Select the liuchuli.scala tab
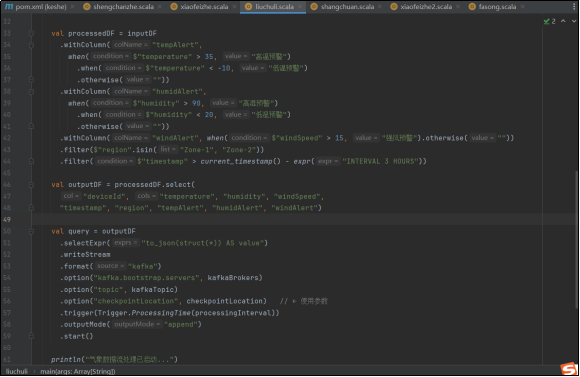 [x=274, y=7]
